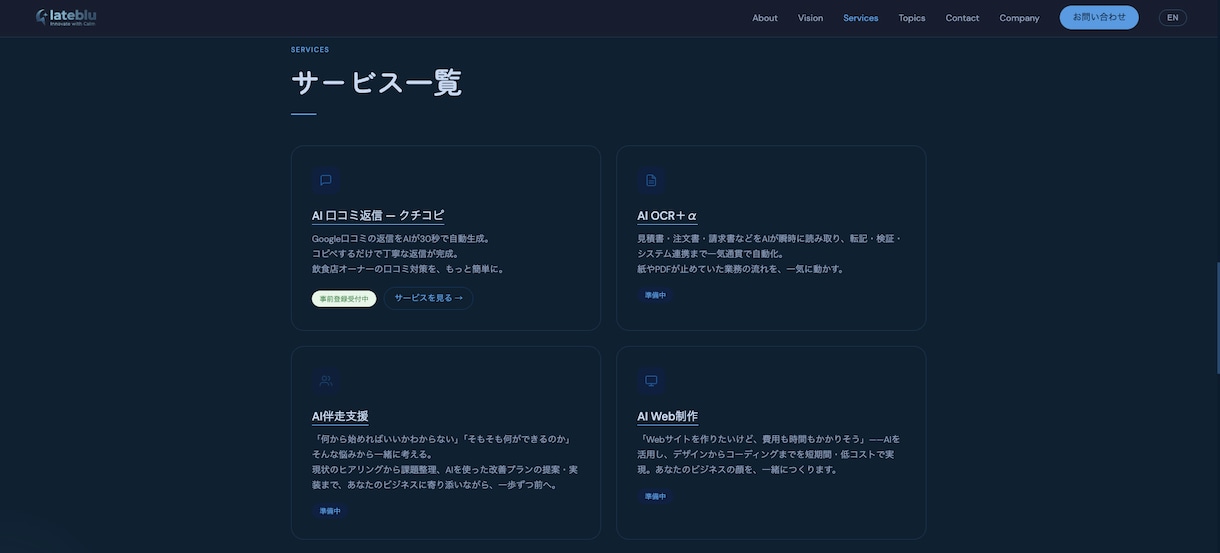Click the monitor icon on AI Web制作 card

point(651,380)
